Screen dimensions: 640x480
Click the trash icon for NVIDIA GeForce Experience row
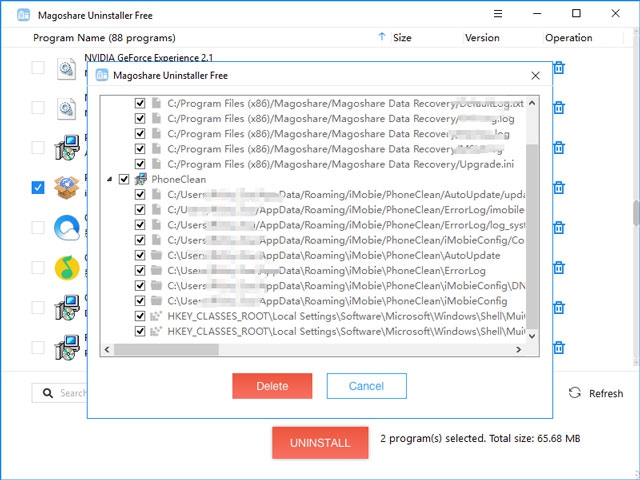559,68
